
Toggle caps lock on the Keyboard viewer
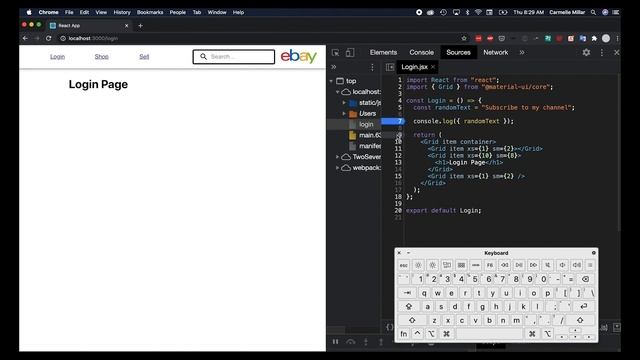coord(408,306)
